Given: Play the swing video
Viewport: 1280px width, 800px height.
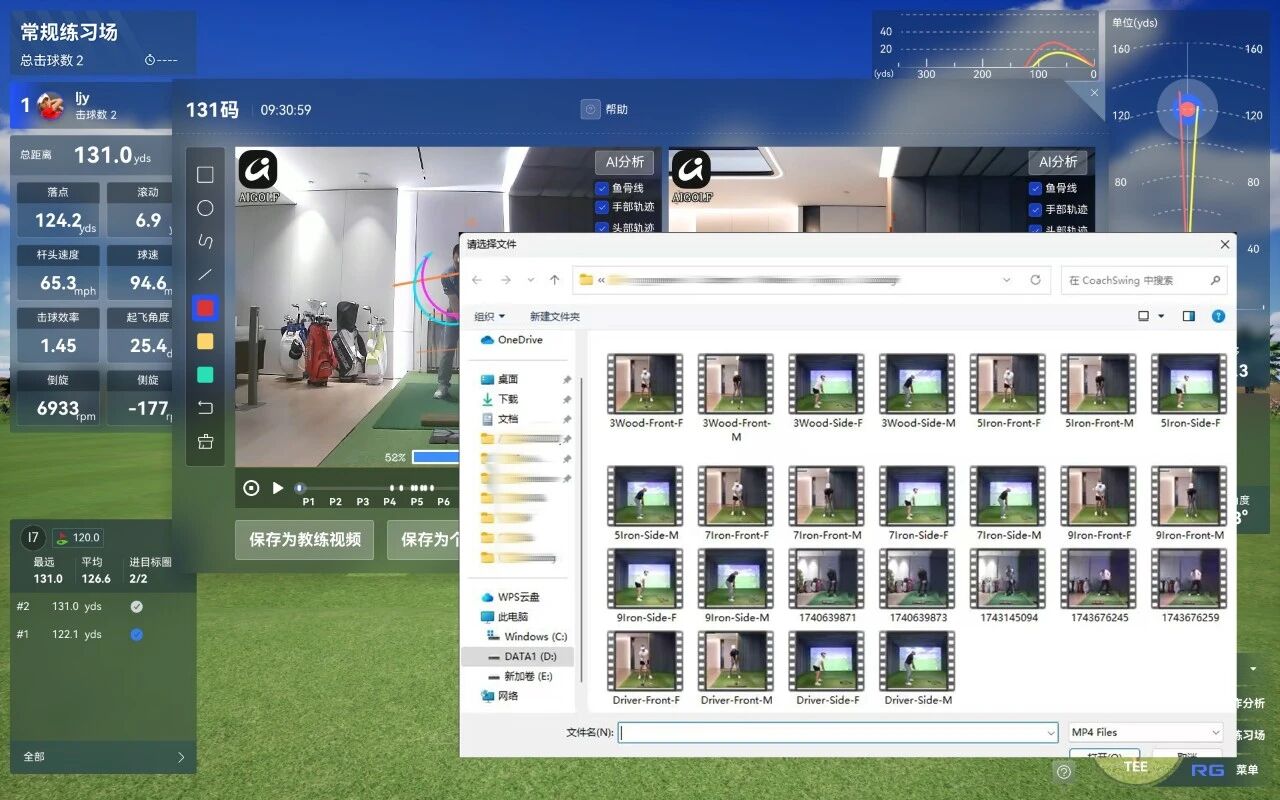Looking at the screenshot, I should 278,488.
